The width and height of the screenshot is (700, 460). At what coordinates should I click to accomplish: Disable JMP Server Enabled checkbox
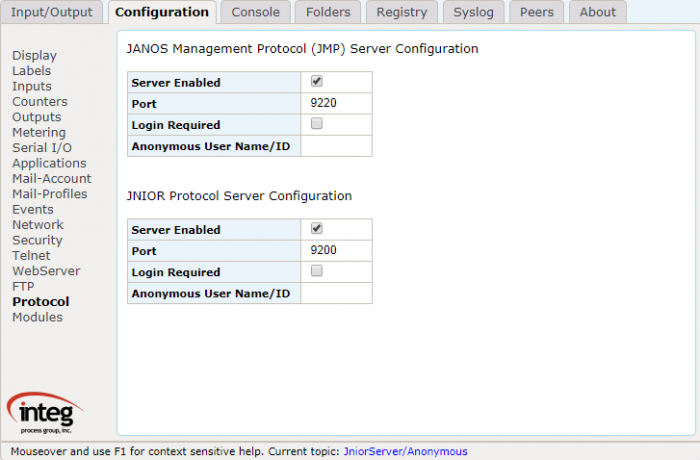(x=317, y=81)
